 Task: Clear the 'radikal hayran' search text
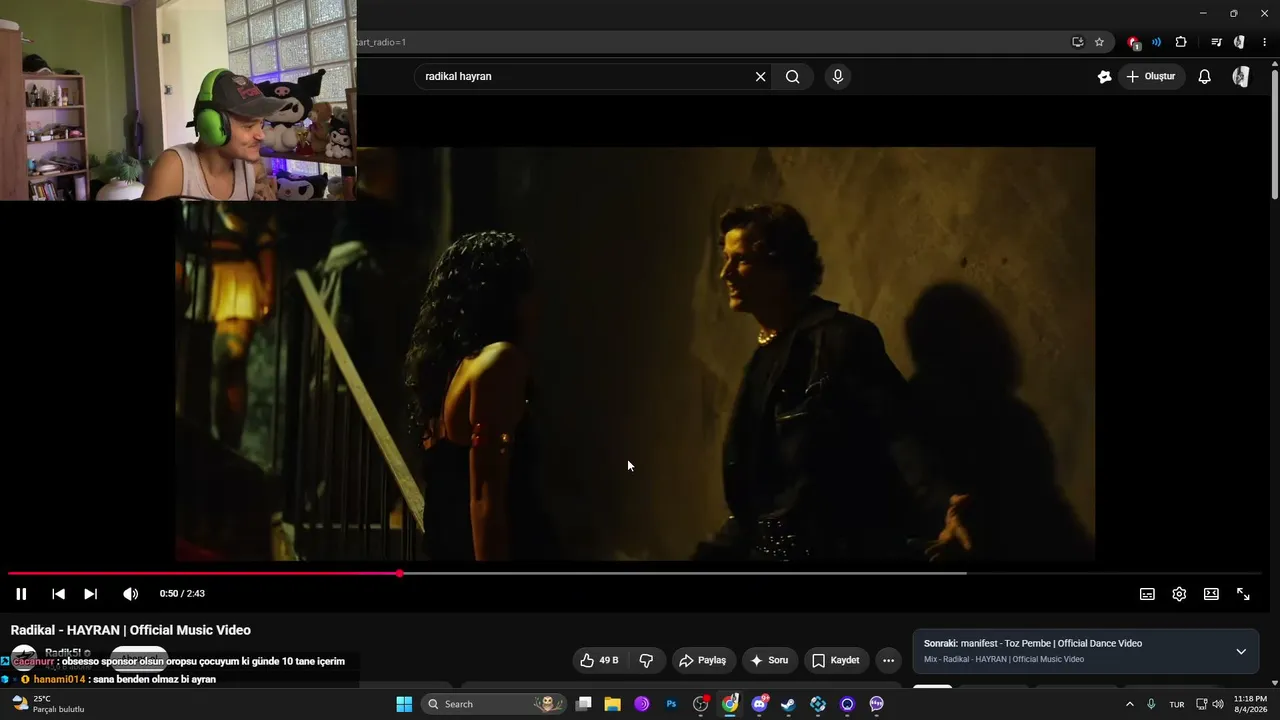coord(760,77)
